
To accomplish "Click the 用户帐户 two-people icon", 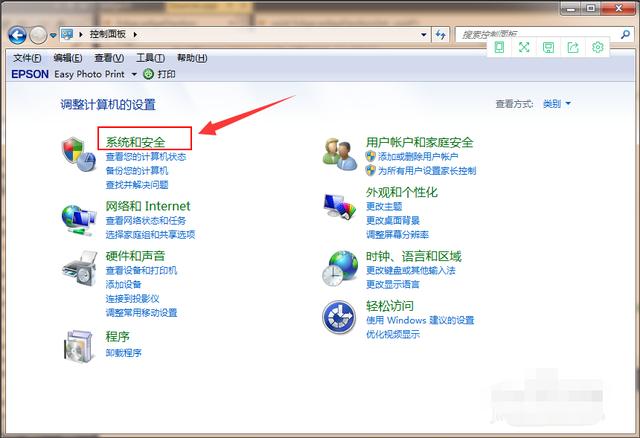I will (340, 154).
